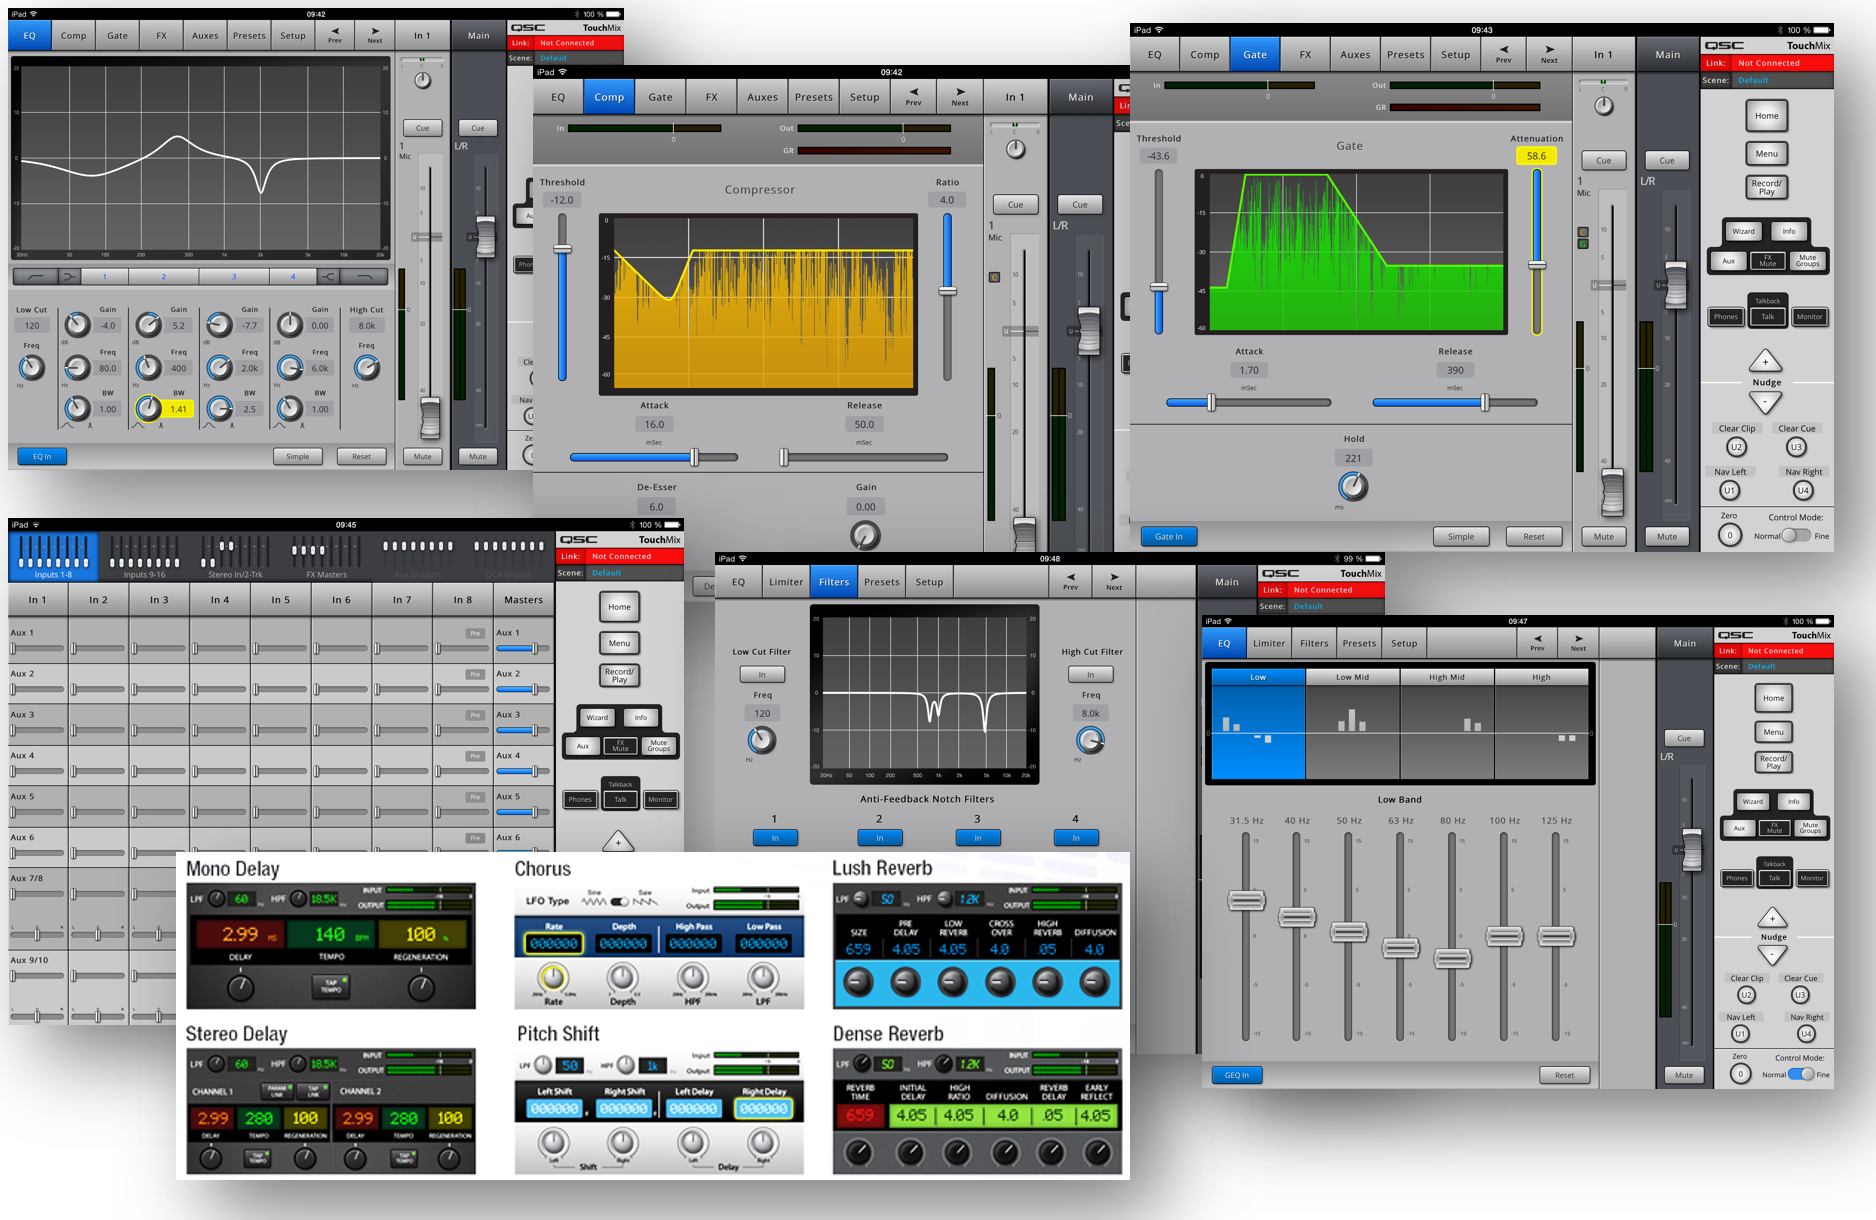The width and height of the screenshot is (1876, 1220).
Task: Click the EQ Low Cut value field 120
Action: [32, 325]
